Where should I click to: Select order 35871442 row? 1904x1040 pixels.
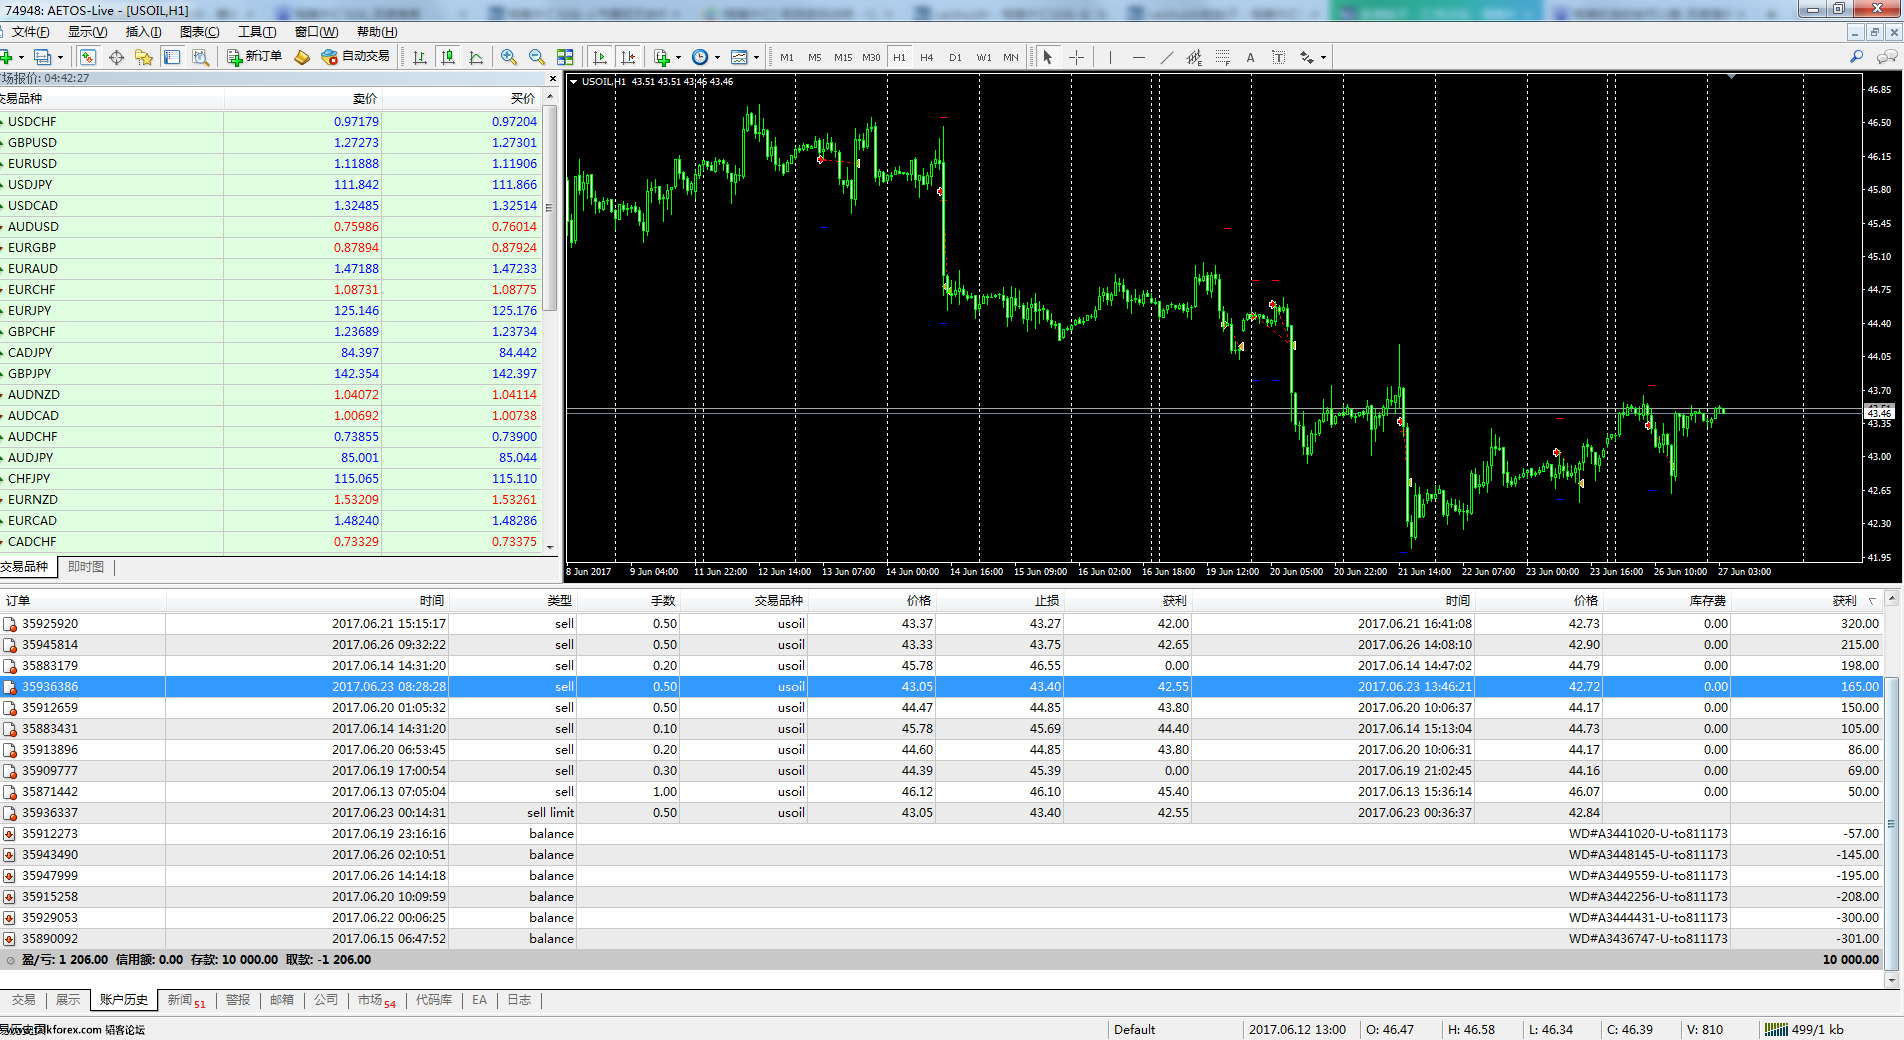pos(941,792)
